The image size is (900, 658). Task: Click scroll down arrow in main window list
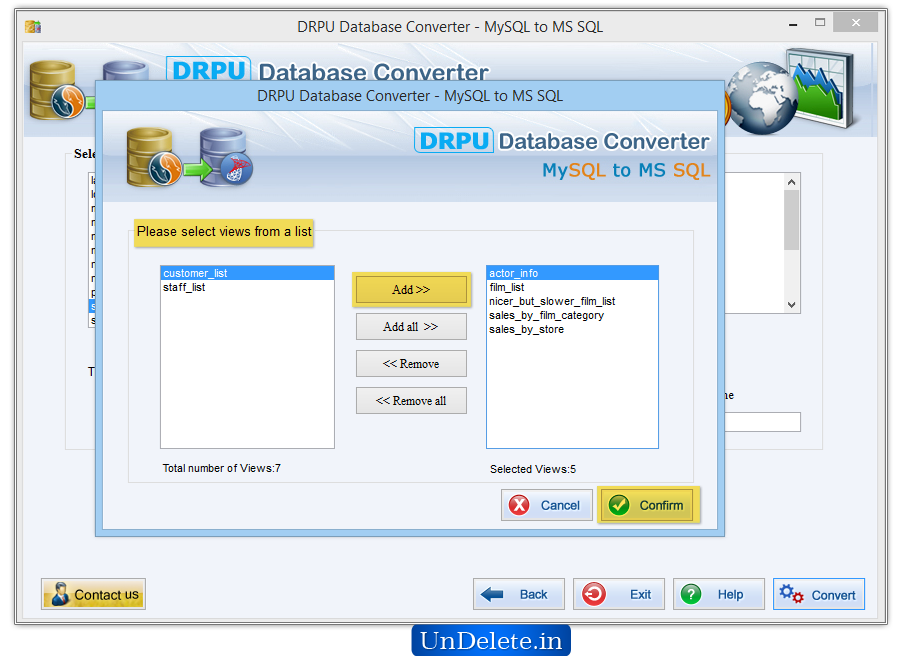[x=792, y=305]
